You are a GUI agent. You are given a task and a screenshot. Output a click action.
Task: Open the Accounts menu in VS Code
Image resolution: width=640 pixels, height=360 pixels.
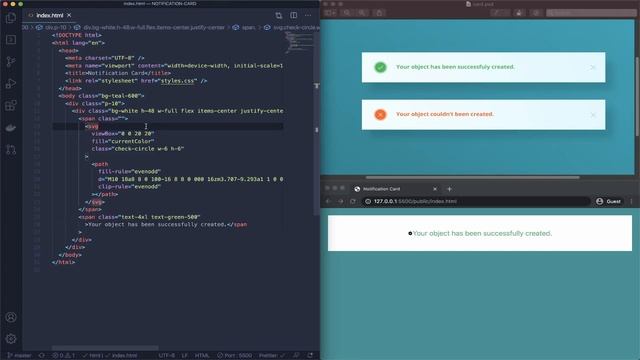tap(11, 317)
